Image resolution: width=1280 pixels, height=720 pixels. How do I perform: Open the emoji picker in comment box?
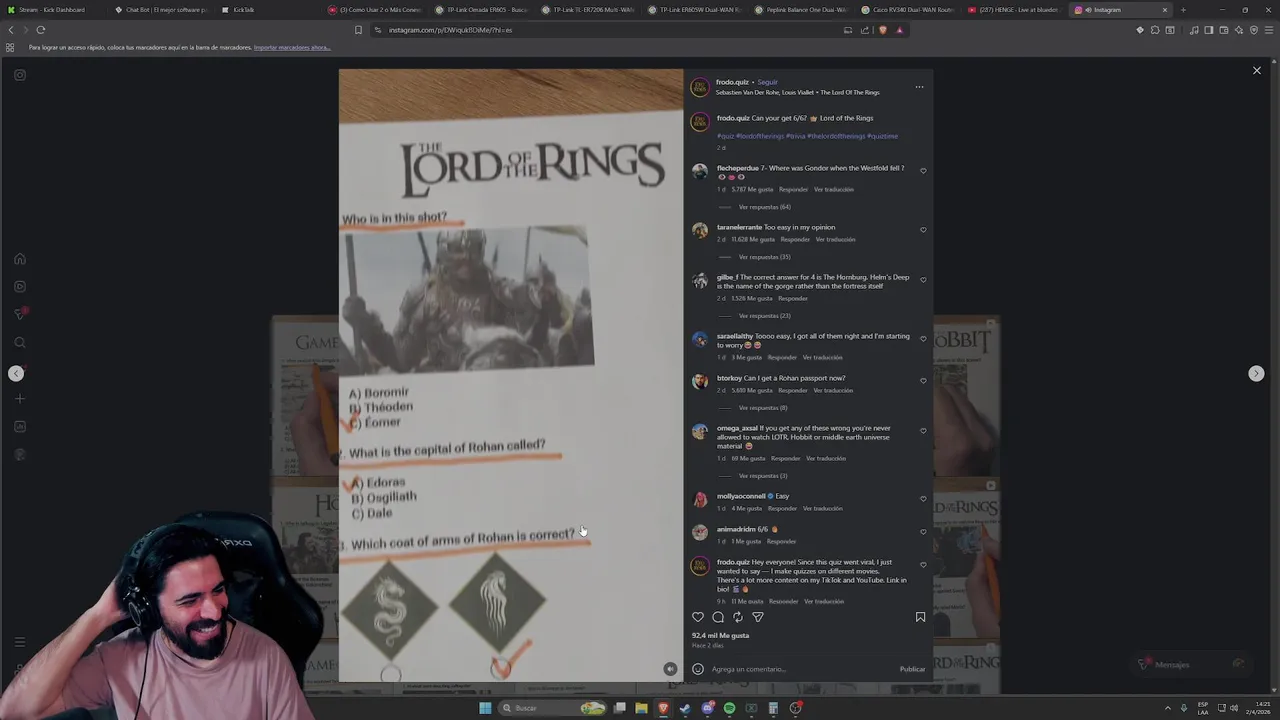[698, 669]
